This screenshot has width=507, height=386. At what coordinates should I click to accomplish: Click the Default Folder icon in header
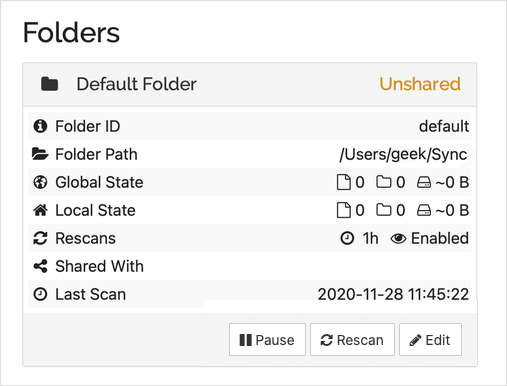click(x=49, y=84)
